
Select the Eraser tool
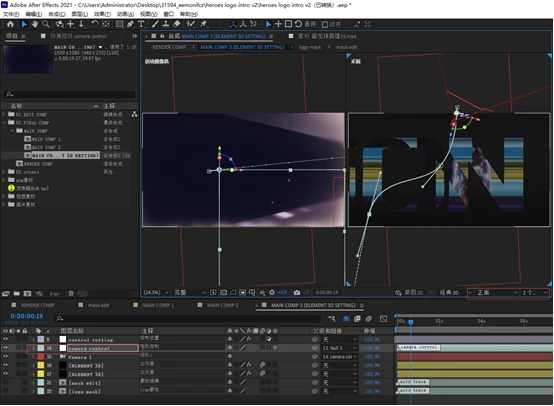coord(177,24)
